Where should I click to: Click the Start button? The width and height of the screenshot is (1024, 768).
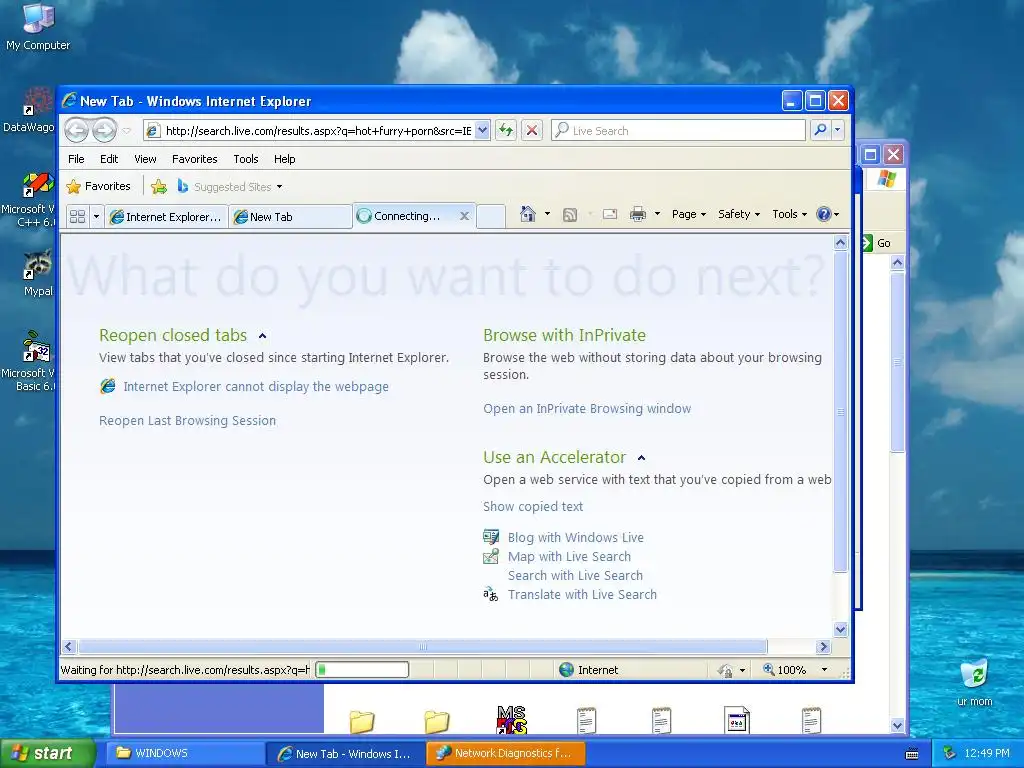click(47, 753)
